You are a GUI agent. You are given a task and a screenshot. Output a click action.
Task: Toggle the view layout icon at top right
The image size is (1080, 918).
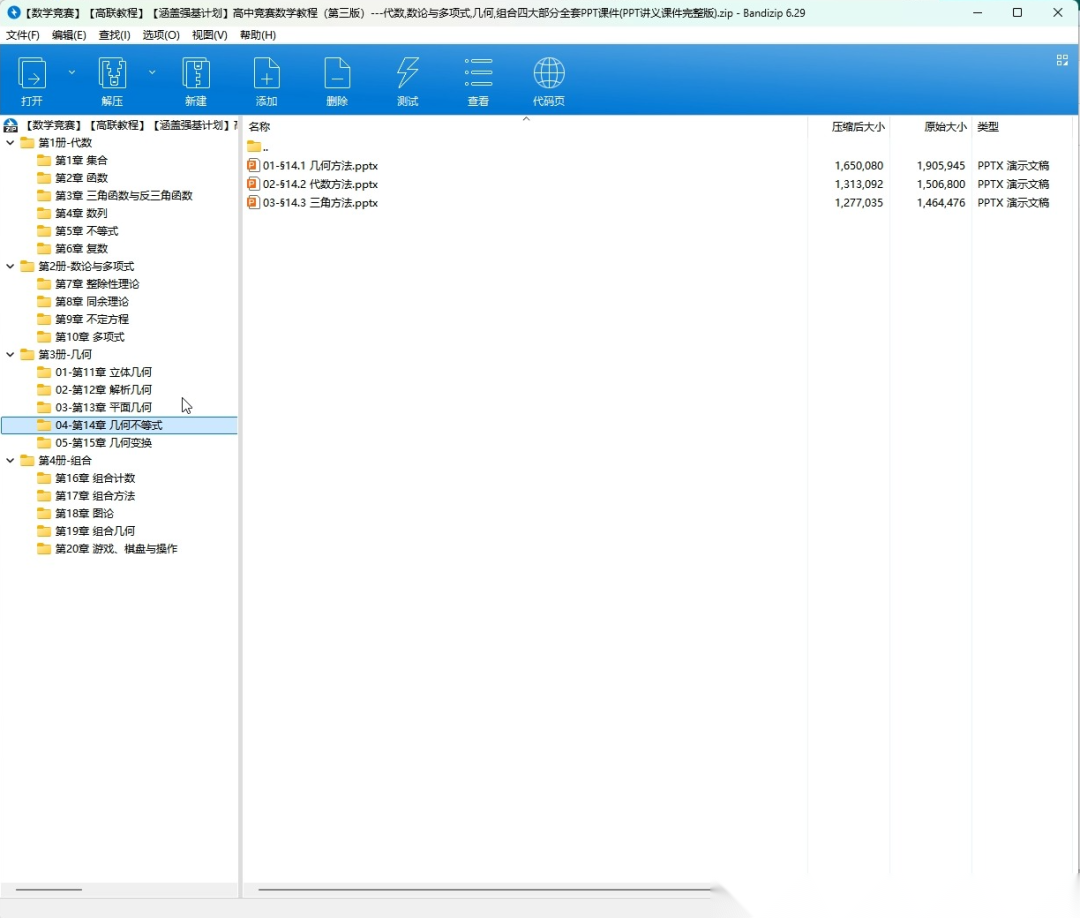click(x=1062, y=60)
